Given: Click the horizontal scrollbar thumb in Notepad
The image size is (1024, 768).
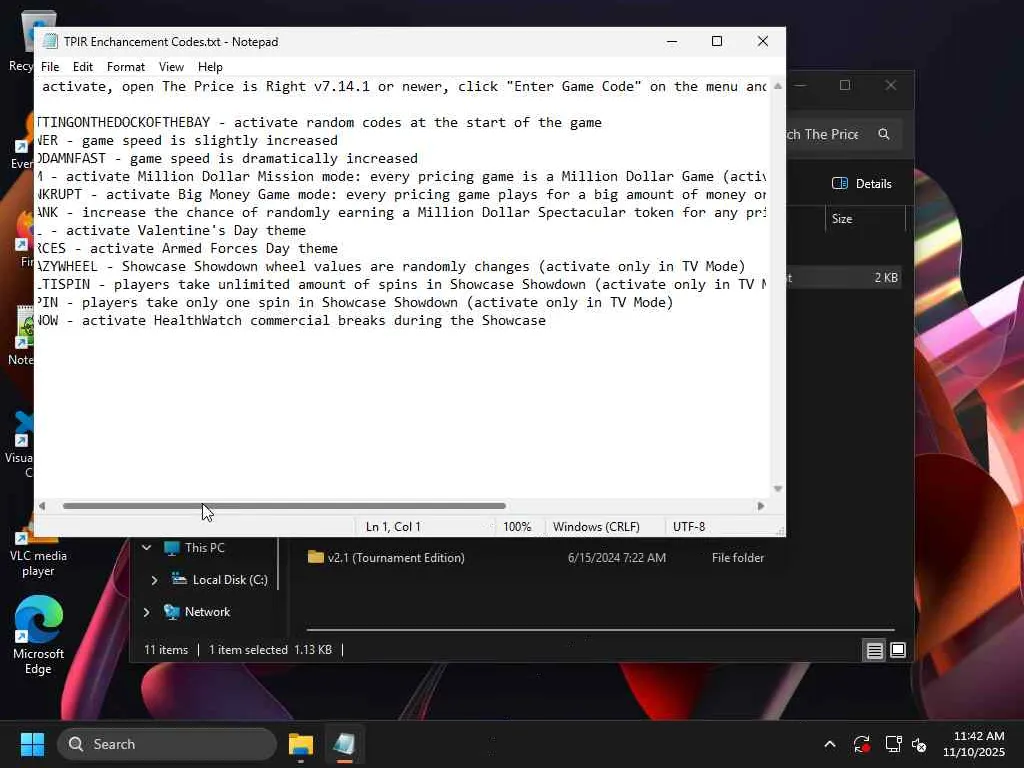Looking at the screenshot, I should pos(284,505).
